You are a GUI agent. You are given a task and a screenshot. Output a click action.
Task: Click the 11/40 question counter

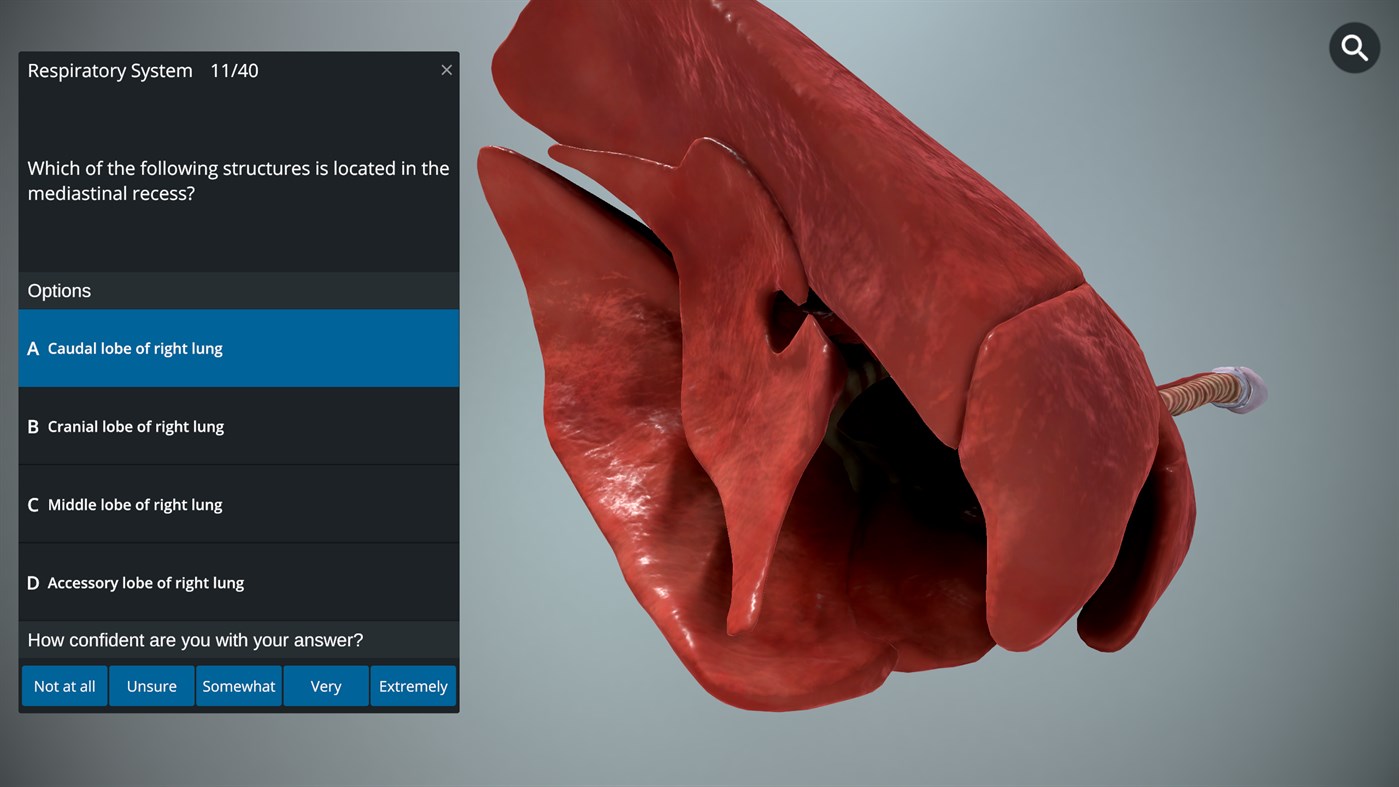click(234, 70)
